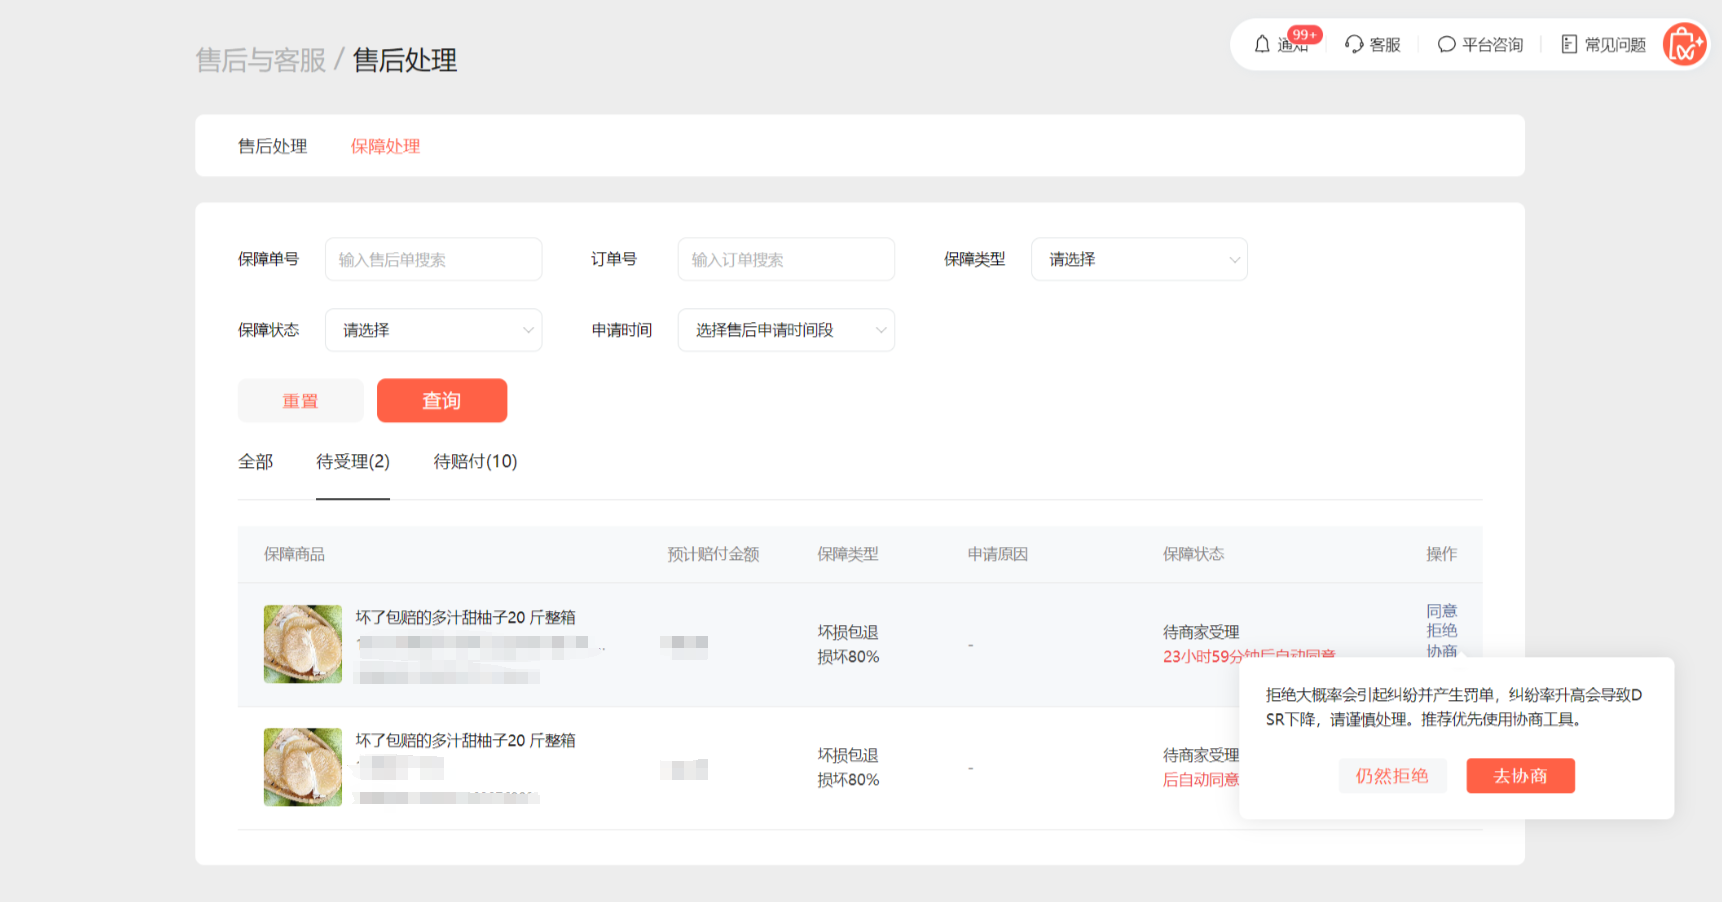Switch to the 售后处理 tab
1722x902 pixels.
point(272,146)
